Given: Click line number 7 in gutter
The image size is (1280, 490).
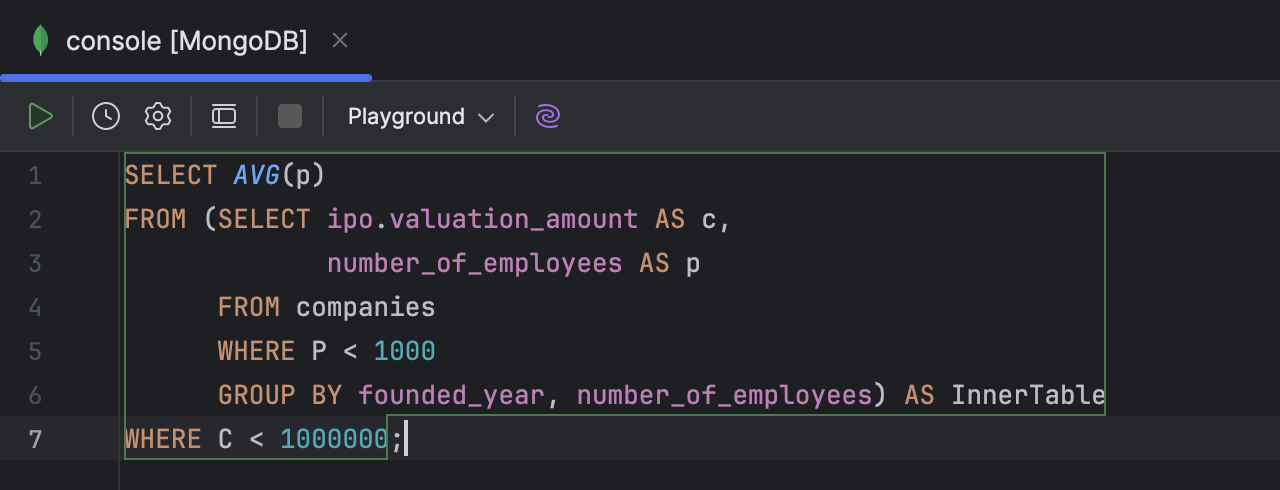Looking at the screenshot, I should pos(35,439).
